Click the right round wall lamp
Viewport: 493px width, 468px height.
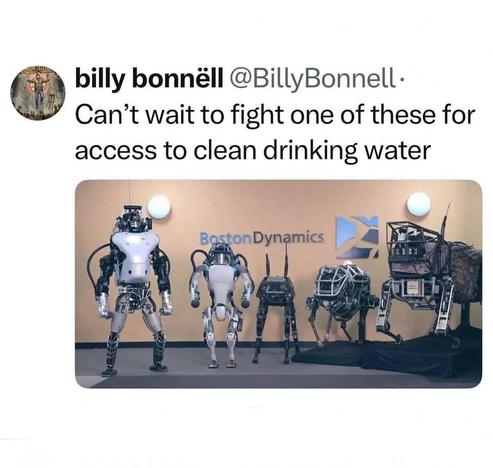pos(418,203)
